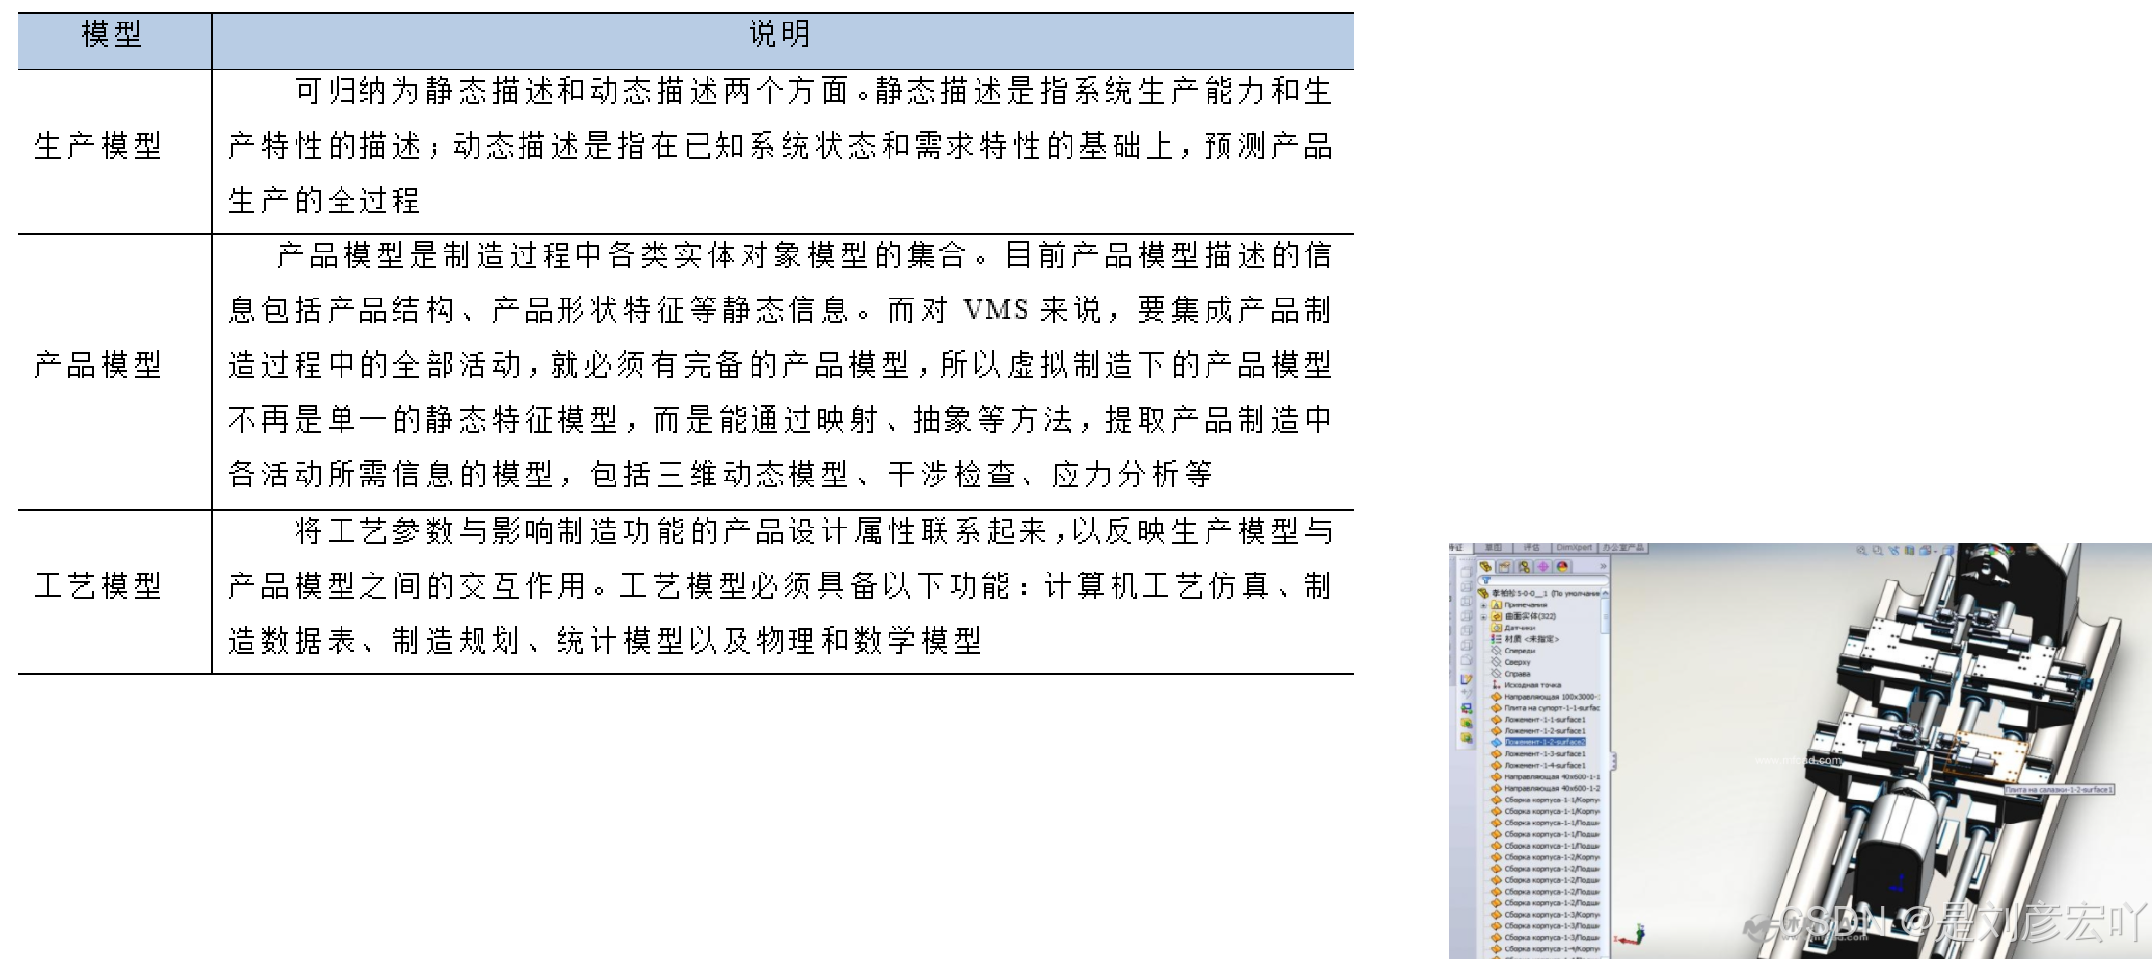Expand the Примечания folder node
This screenshot has width=2153, height=959.
point(1483,605)
